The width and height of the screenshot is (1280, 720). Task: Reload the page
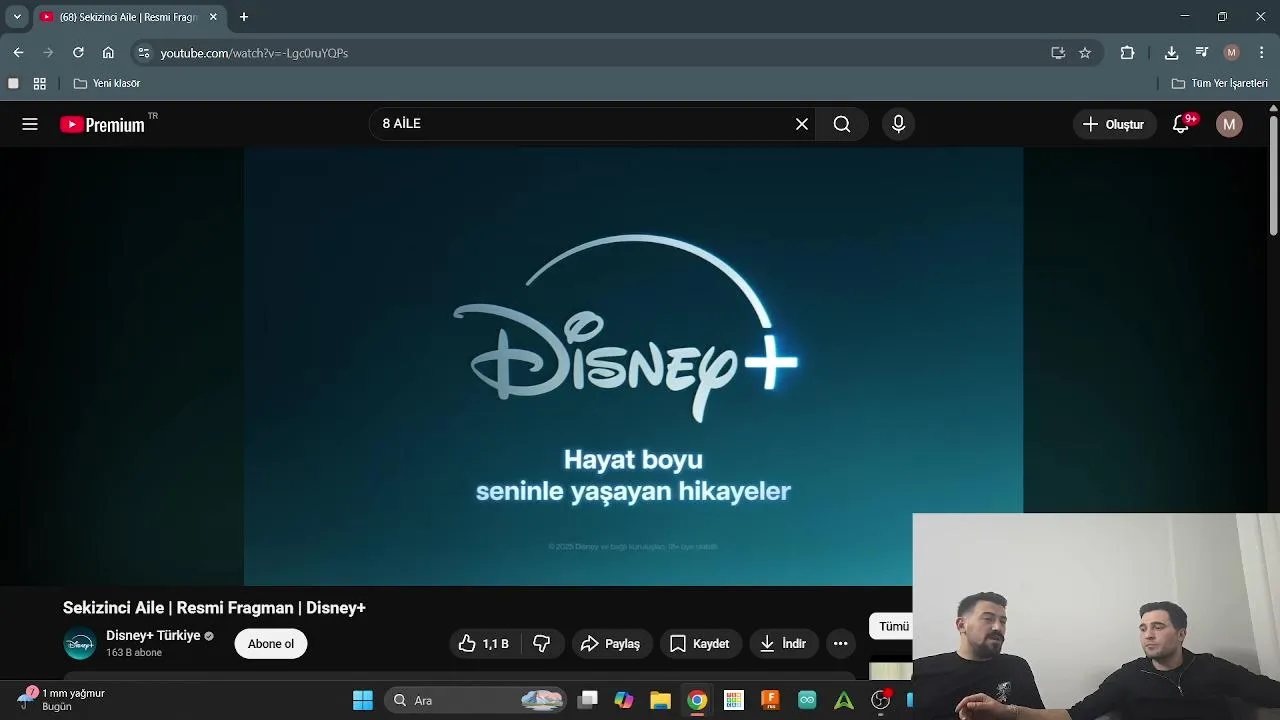click(x=78, y=53)
